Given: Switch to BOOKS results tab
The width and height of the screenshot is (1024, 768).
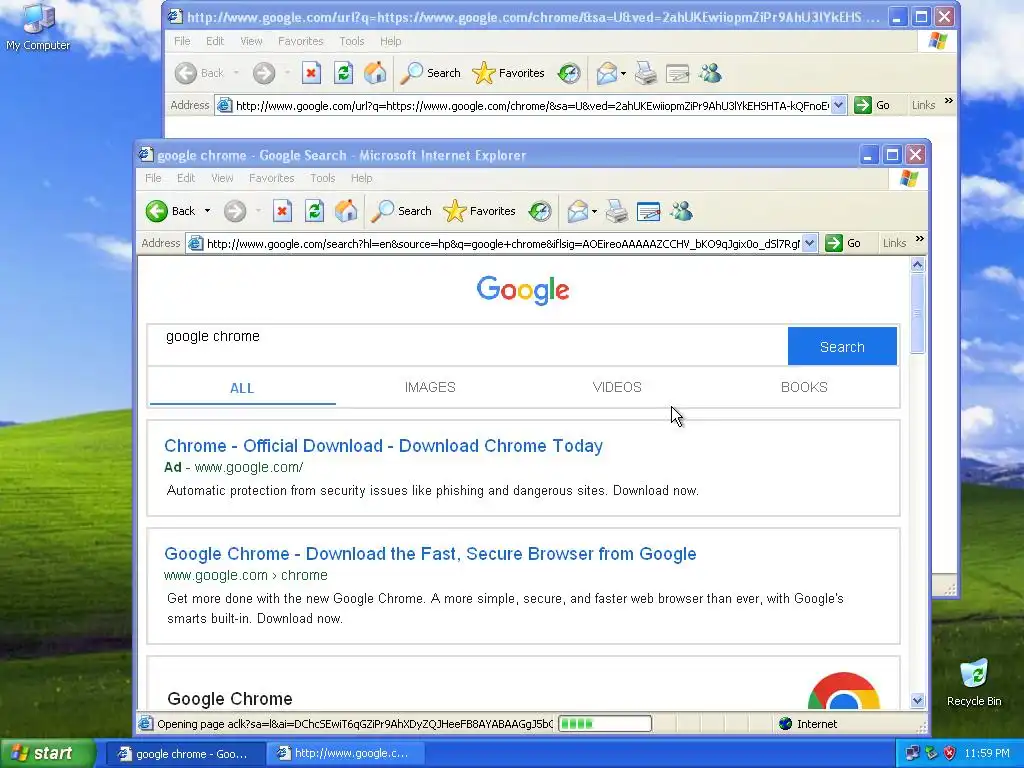Looking at the screenshot, I should coord(804,387).
